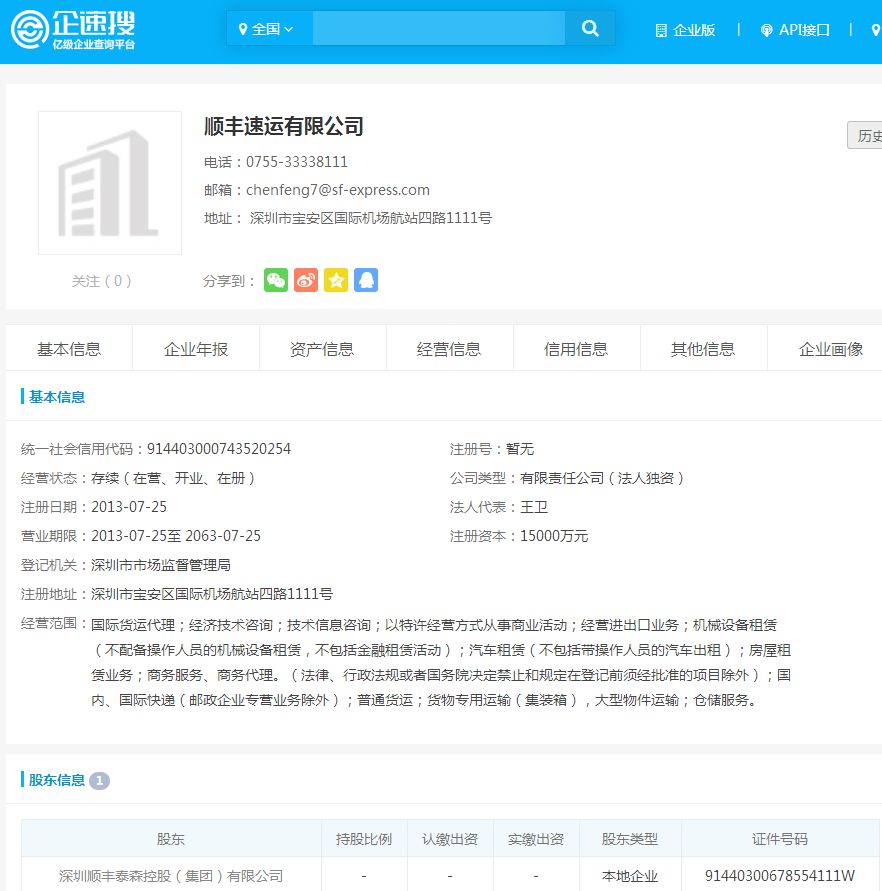
Task: Share the company to WeChat
Action: 276,280
